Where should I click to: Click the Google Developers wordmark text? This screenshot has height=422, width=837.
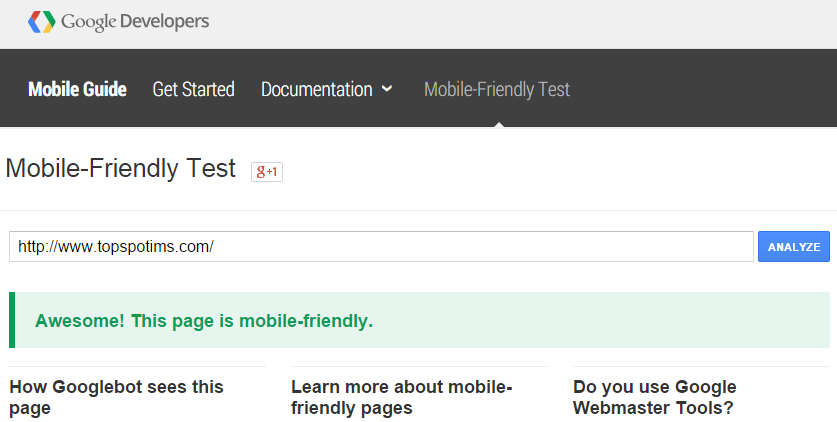[x=135, y=22]
